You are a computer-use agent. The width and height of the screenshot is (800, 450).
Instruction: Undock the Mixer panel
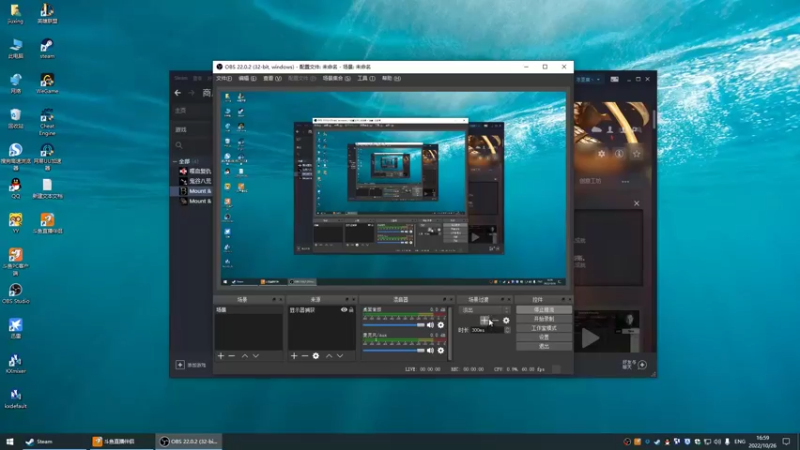point(444,299)
